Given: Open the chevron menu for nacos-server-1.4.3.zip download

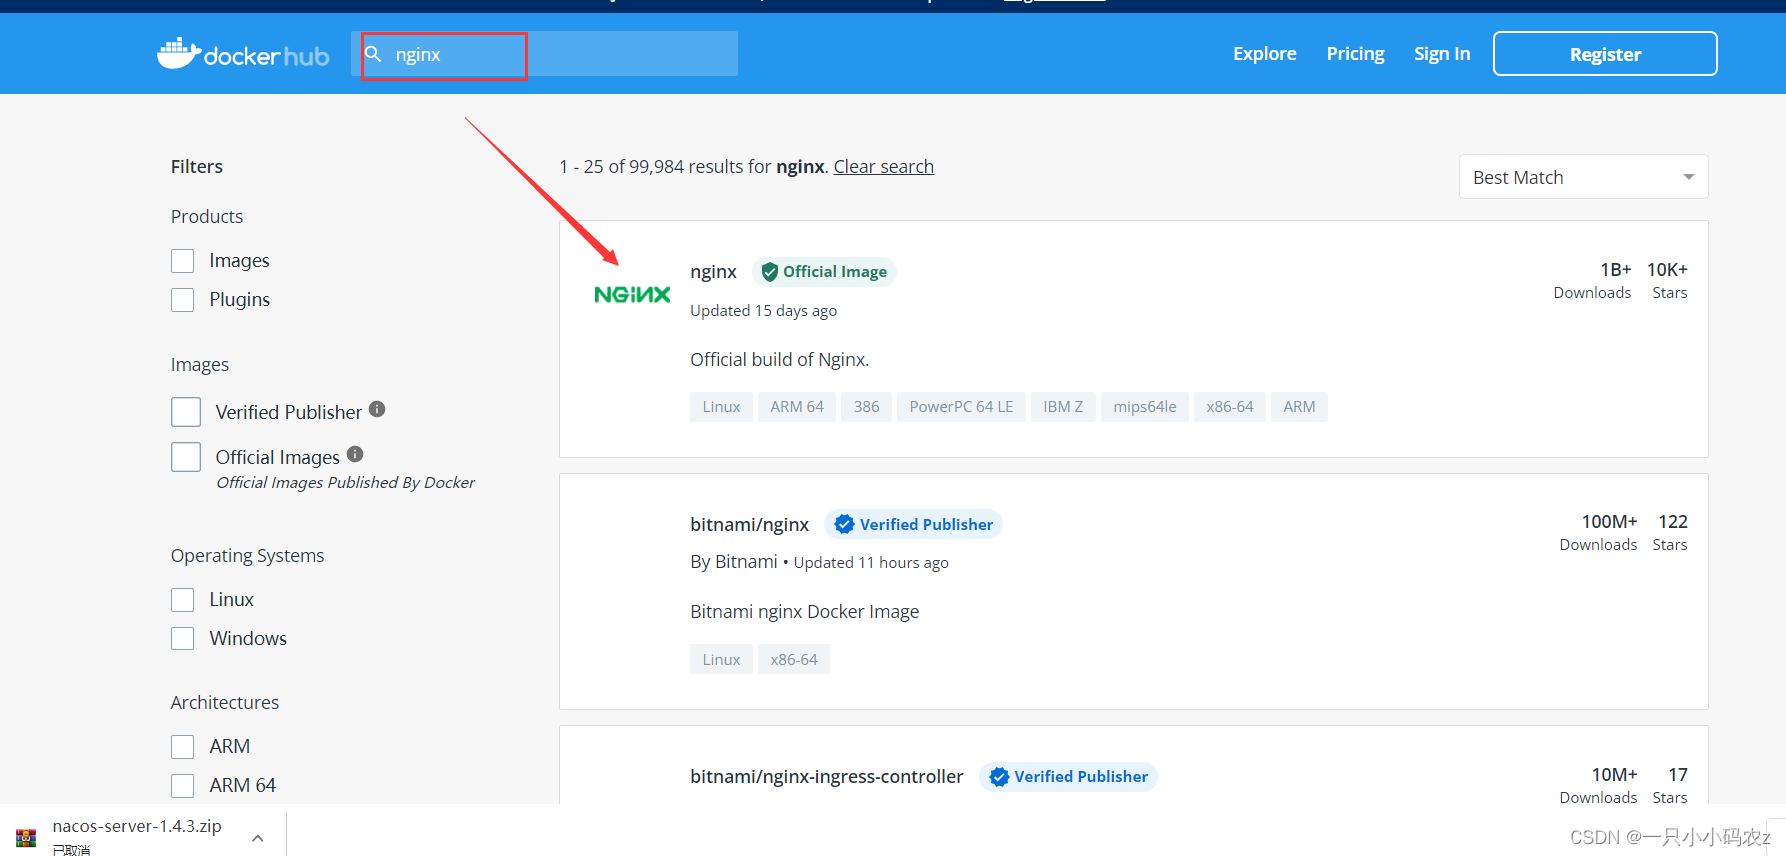Looking at the screenshot, I should pos(258,838).
